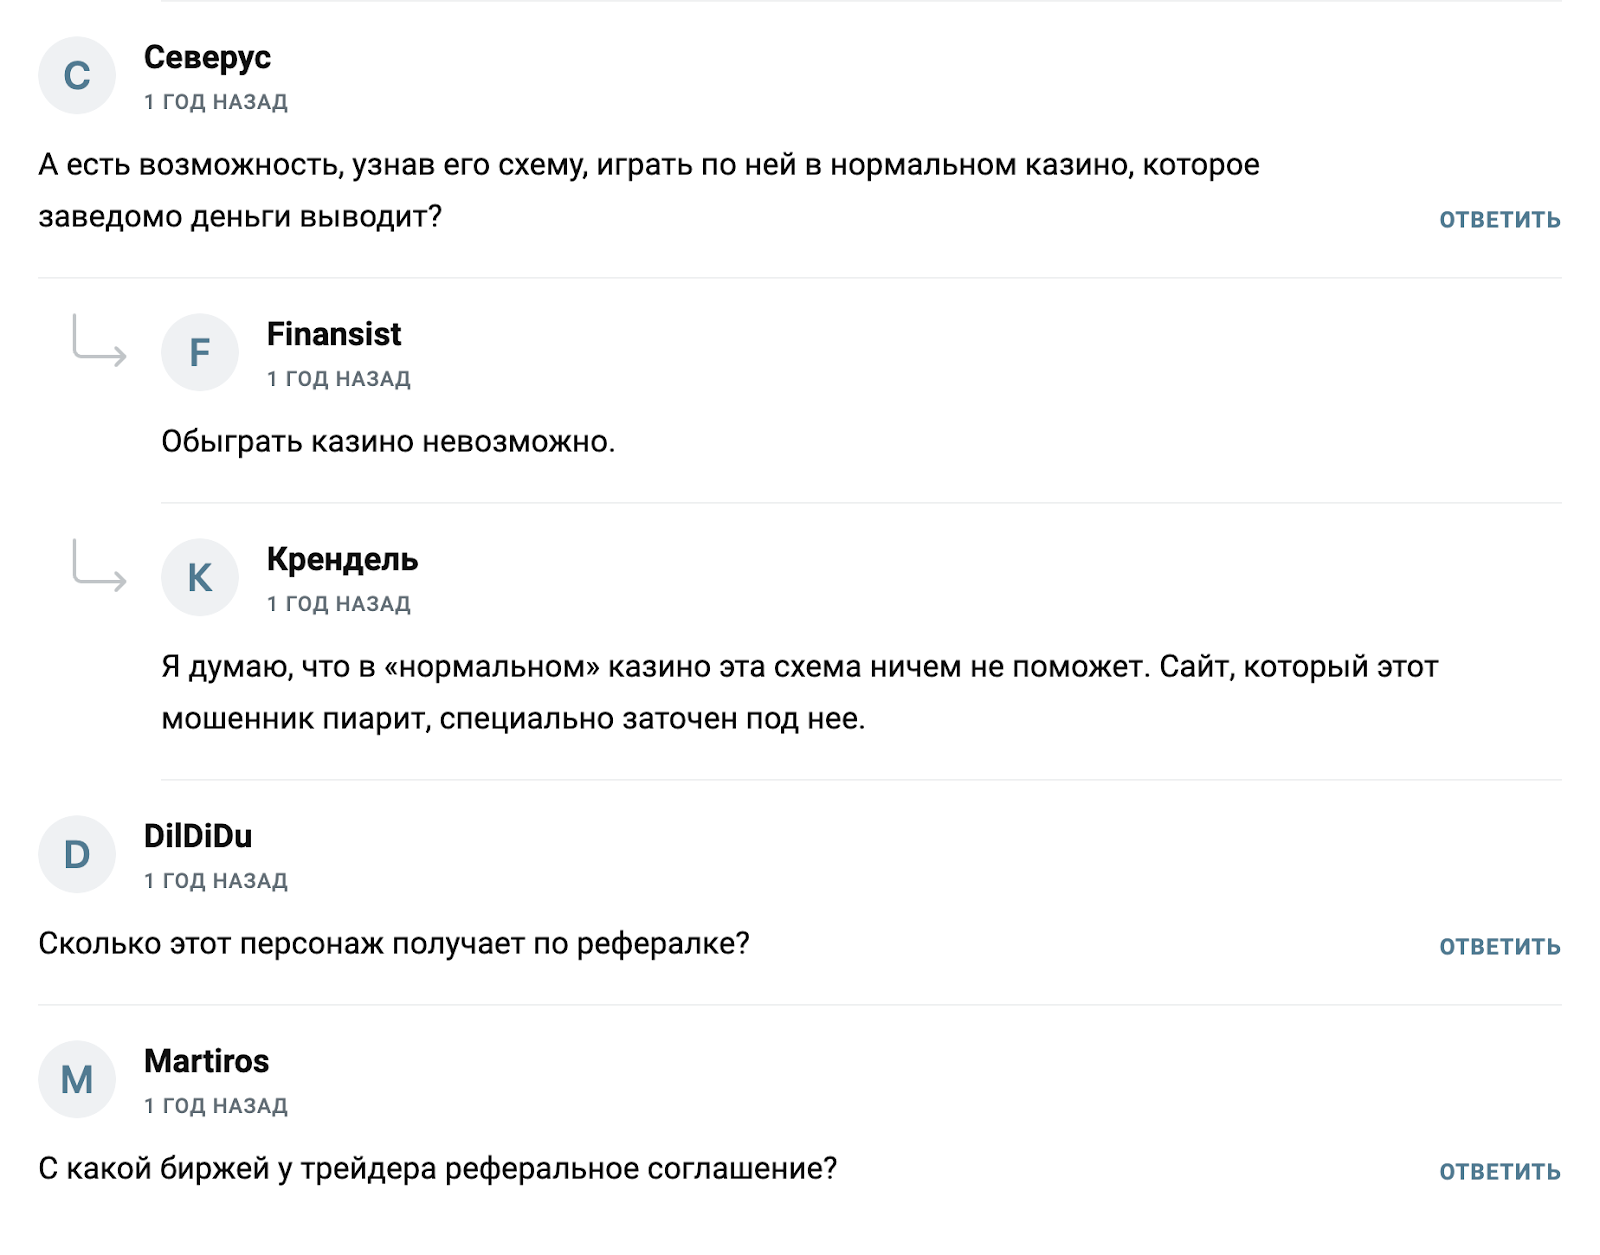Image resolution: width=1600 pixels, height=1255 pixels.
Task: Click the username Крендель
Action: (342, 560)
